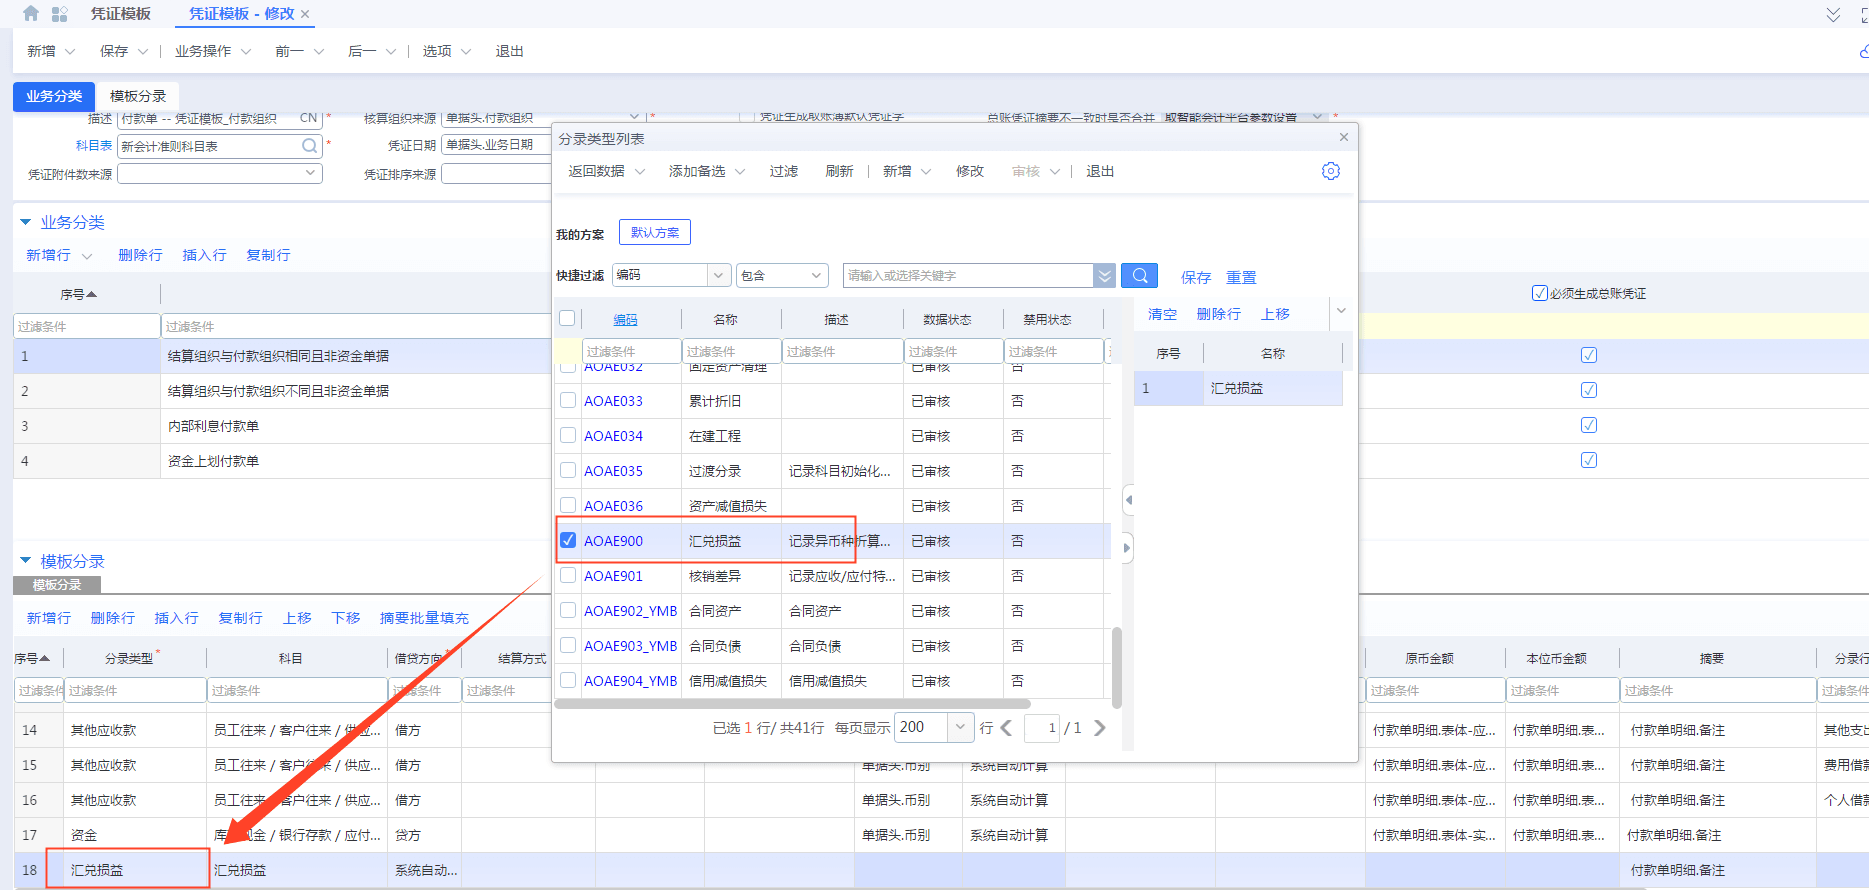Toggle 必须生成总账凭证 header checkbox
Screen dimensions: 1869x890
pyautogui.click(x=1539, y=293)
